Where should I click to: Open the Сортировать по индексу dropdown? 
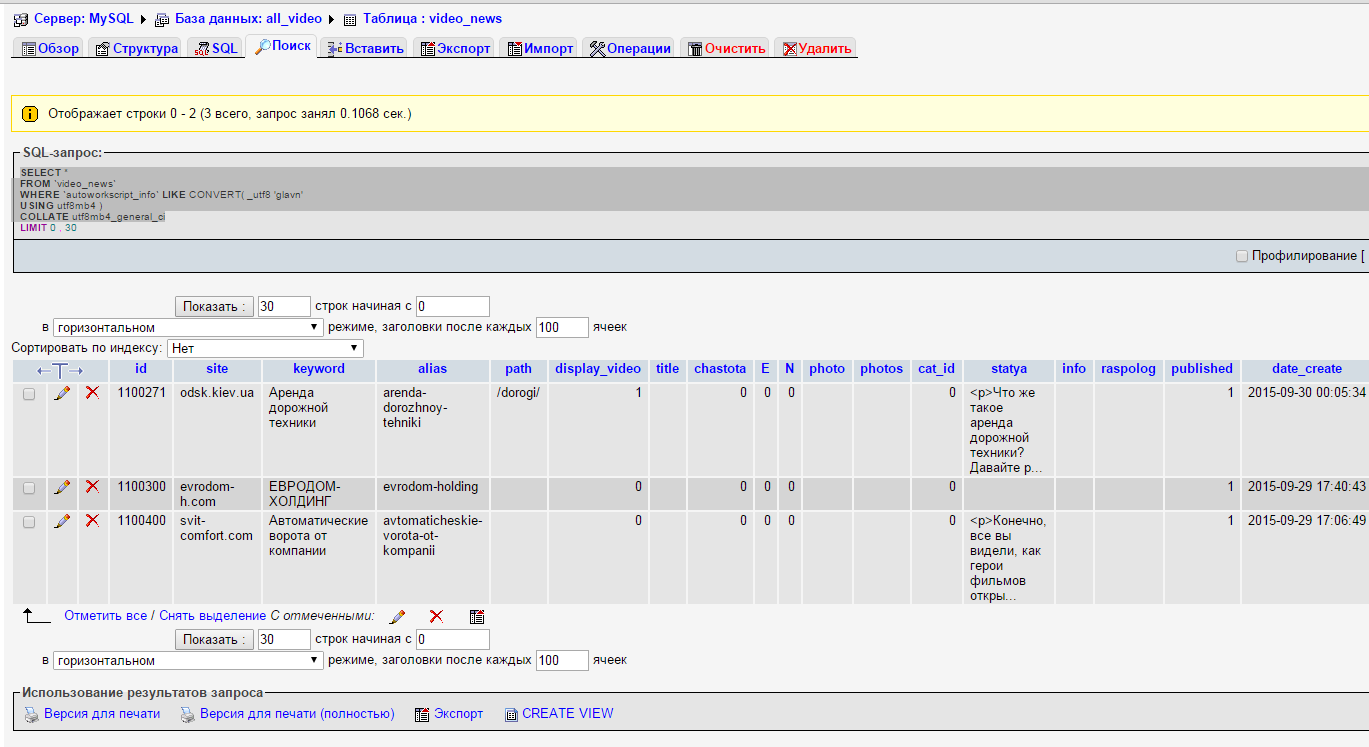click(265, 348)
